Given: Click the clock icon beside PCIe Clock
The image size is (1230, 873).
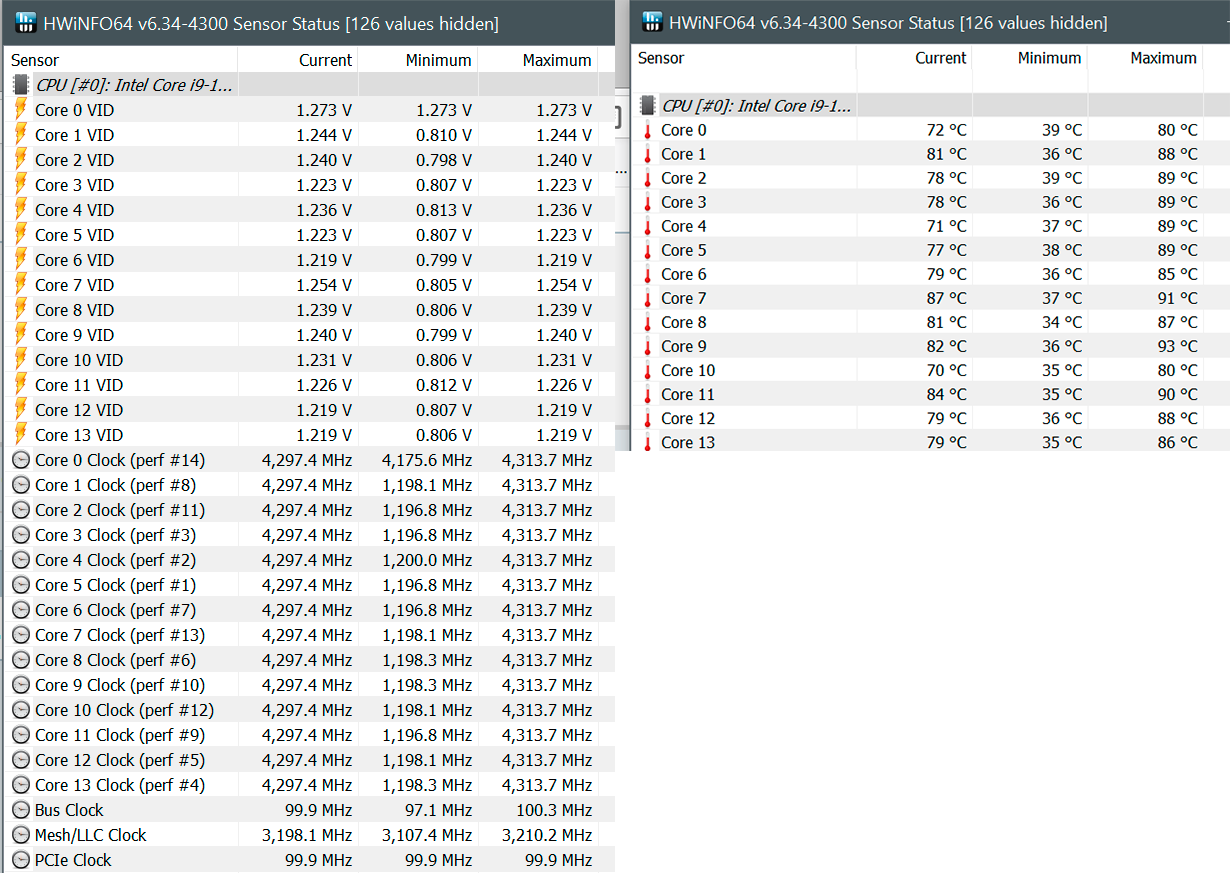Looking at the screenshot, I should click(21, 860).
